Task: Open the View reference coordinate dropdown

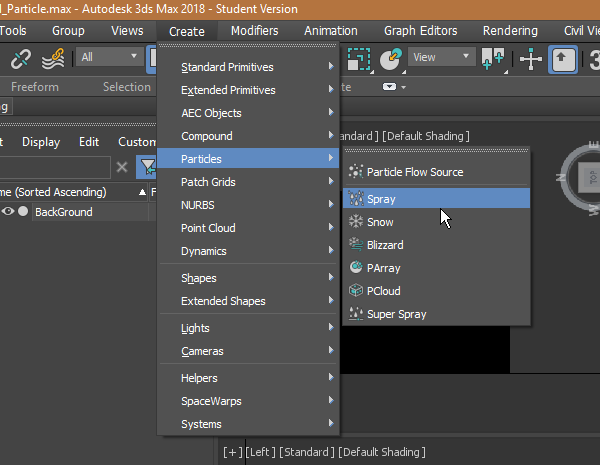Action: [x=442, y=57]
